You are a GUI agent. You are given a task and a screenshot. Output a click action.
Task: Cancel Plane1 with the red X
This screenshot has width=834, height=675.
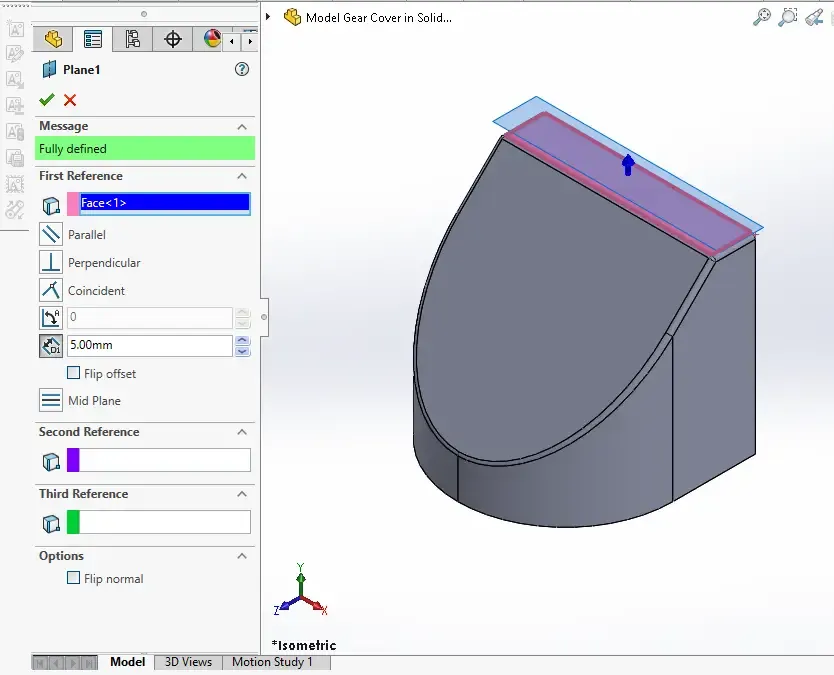pyautogui.click(x=70, y=99)
